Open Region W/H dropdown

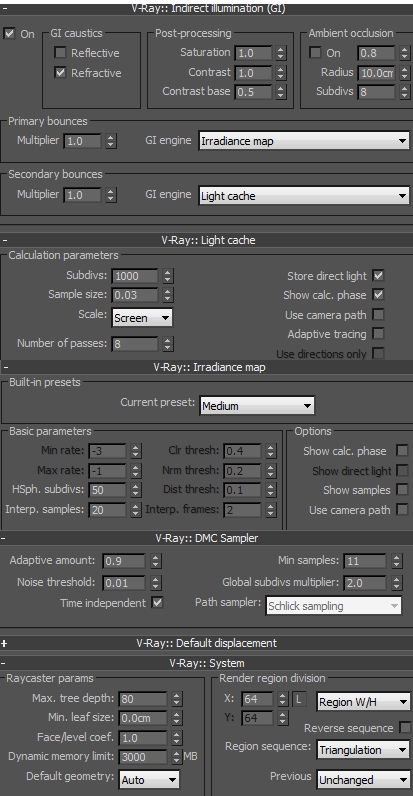[363, 702]
